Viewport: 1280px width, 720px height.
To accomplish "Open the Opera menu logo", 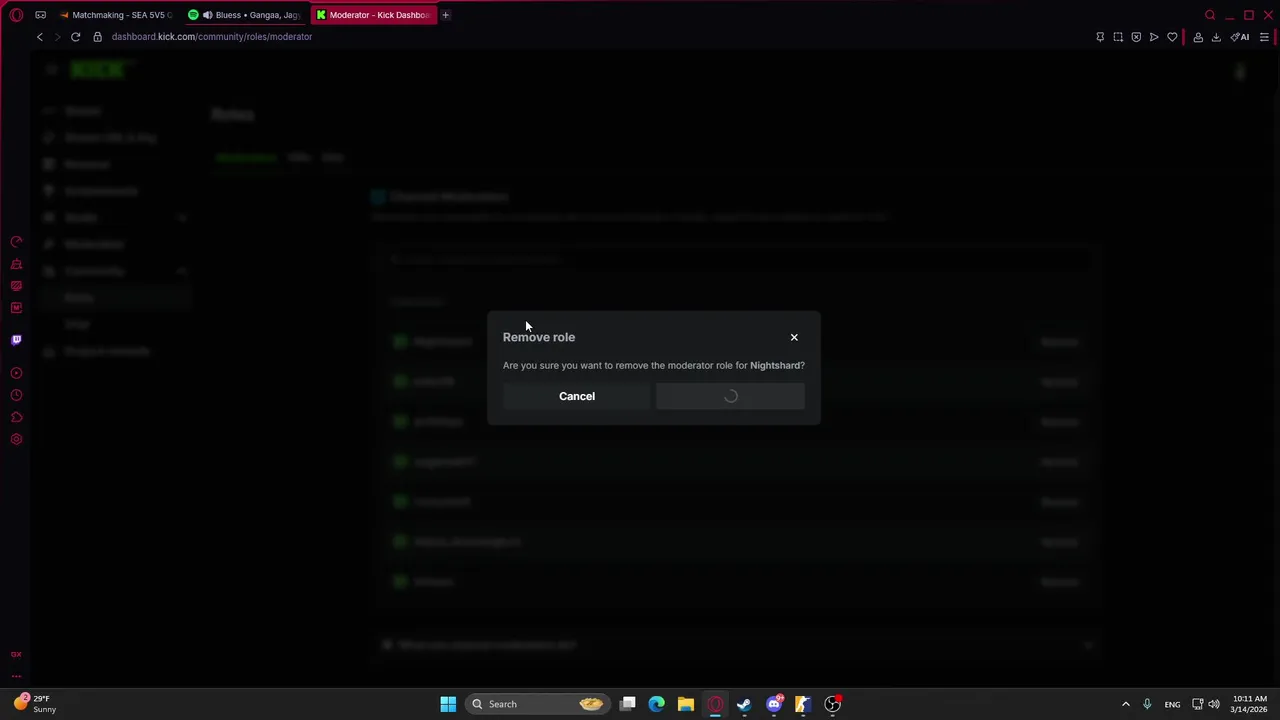I will click(x=16, y=15).
